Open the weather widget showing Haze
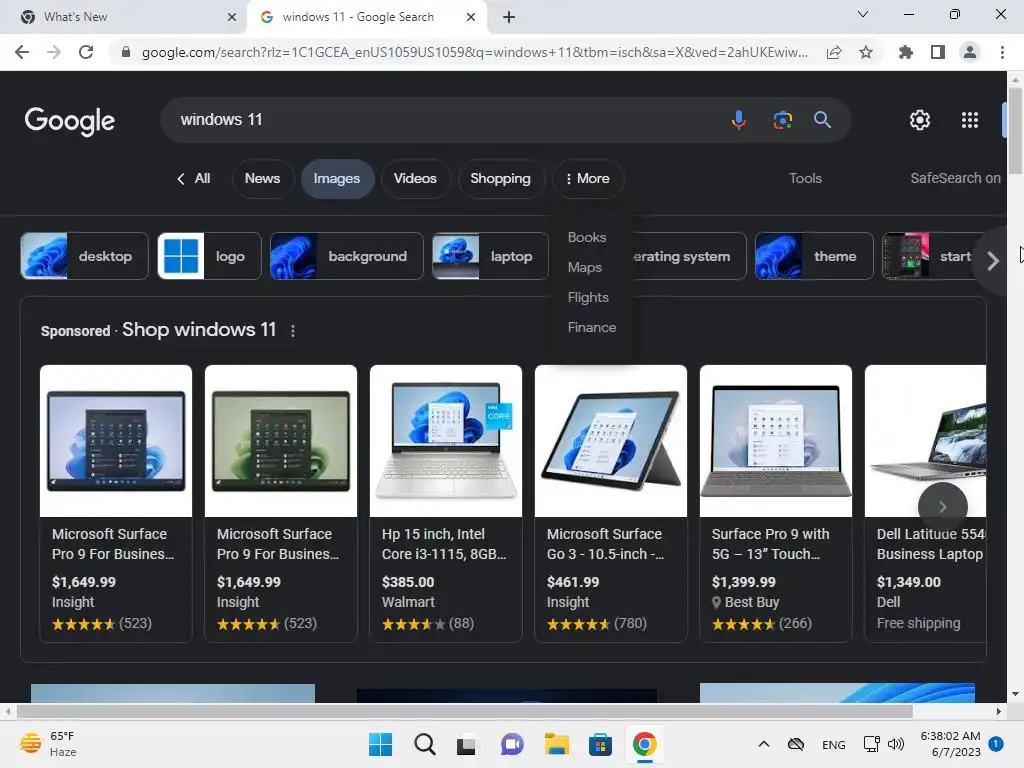The height and width of the screenshot is (768, 1024). pos(48,744)
